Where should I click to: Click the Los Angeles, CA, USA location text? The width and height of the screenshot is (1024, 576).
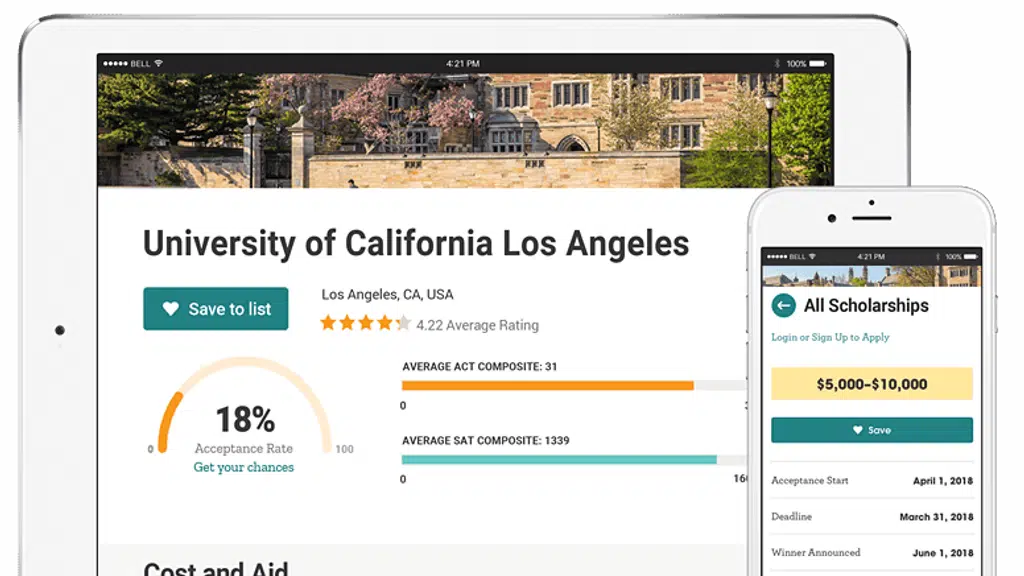[x=387, y=295]
